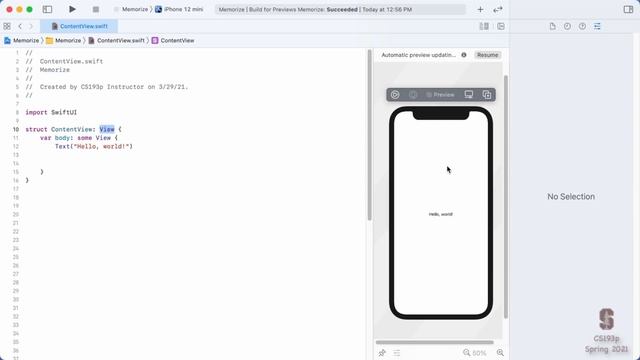
Task: Click the code review arrows icon
Action: pos(498,9)
